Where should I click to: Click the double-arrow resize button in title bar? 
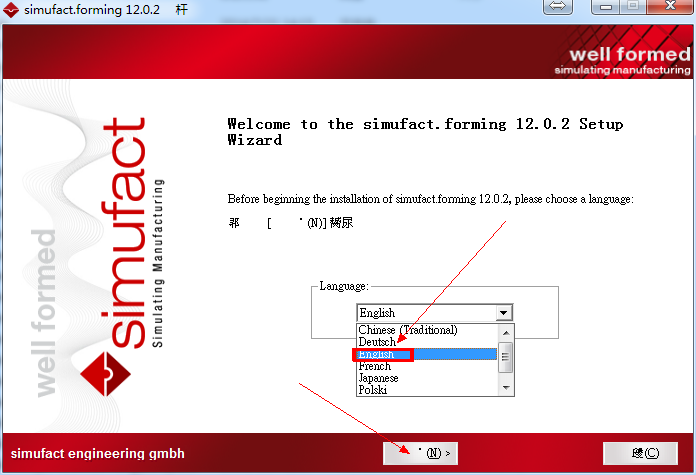(x=558, y=7)
